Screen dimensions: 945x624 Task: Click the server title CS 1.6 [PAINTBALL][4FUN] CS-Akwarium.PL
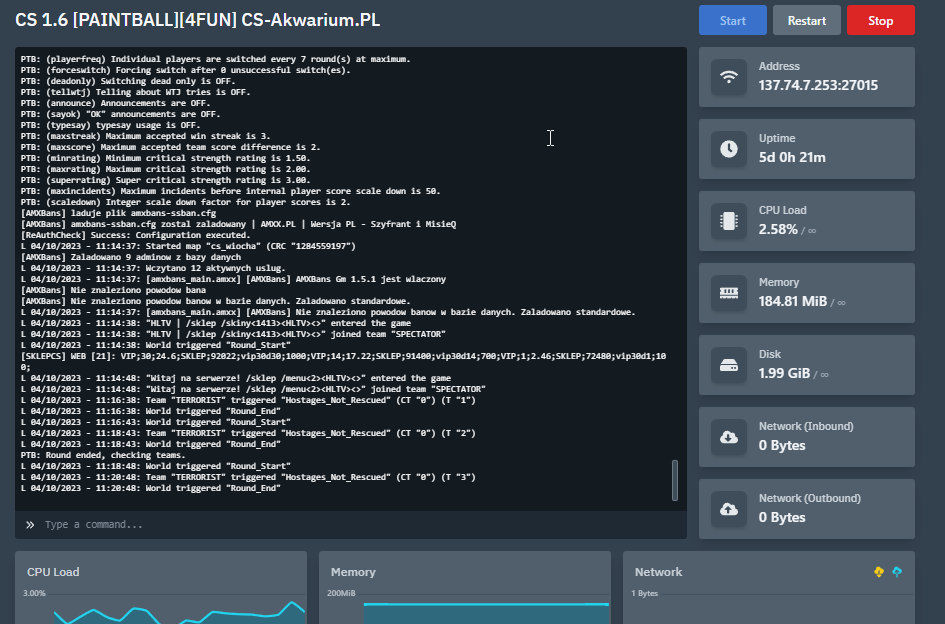click(198, 20)
